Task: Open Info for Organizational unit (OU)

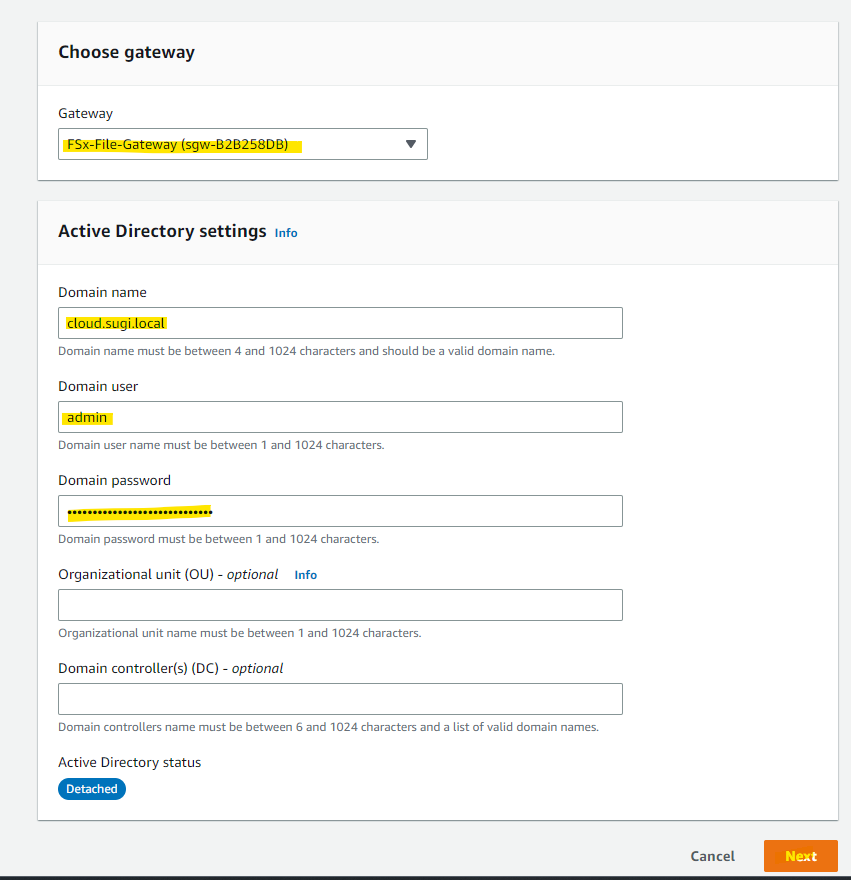Action: (x=305, y=574)
